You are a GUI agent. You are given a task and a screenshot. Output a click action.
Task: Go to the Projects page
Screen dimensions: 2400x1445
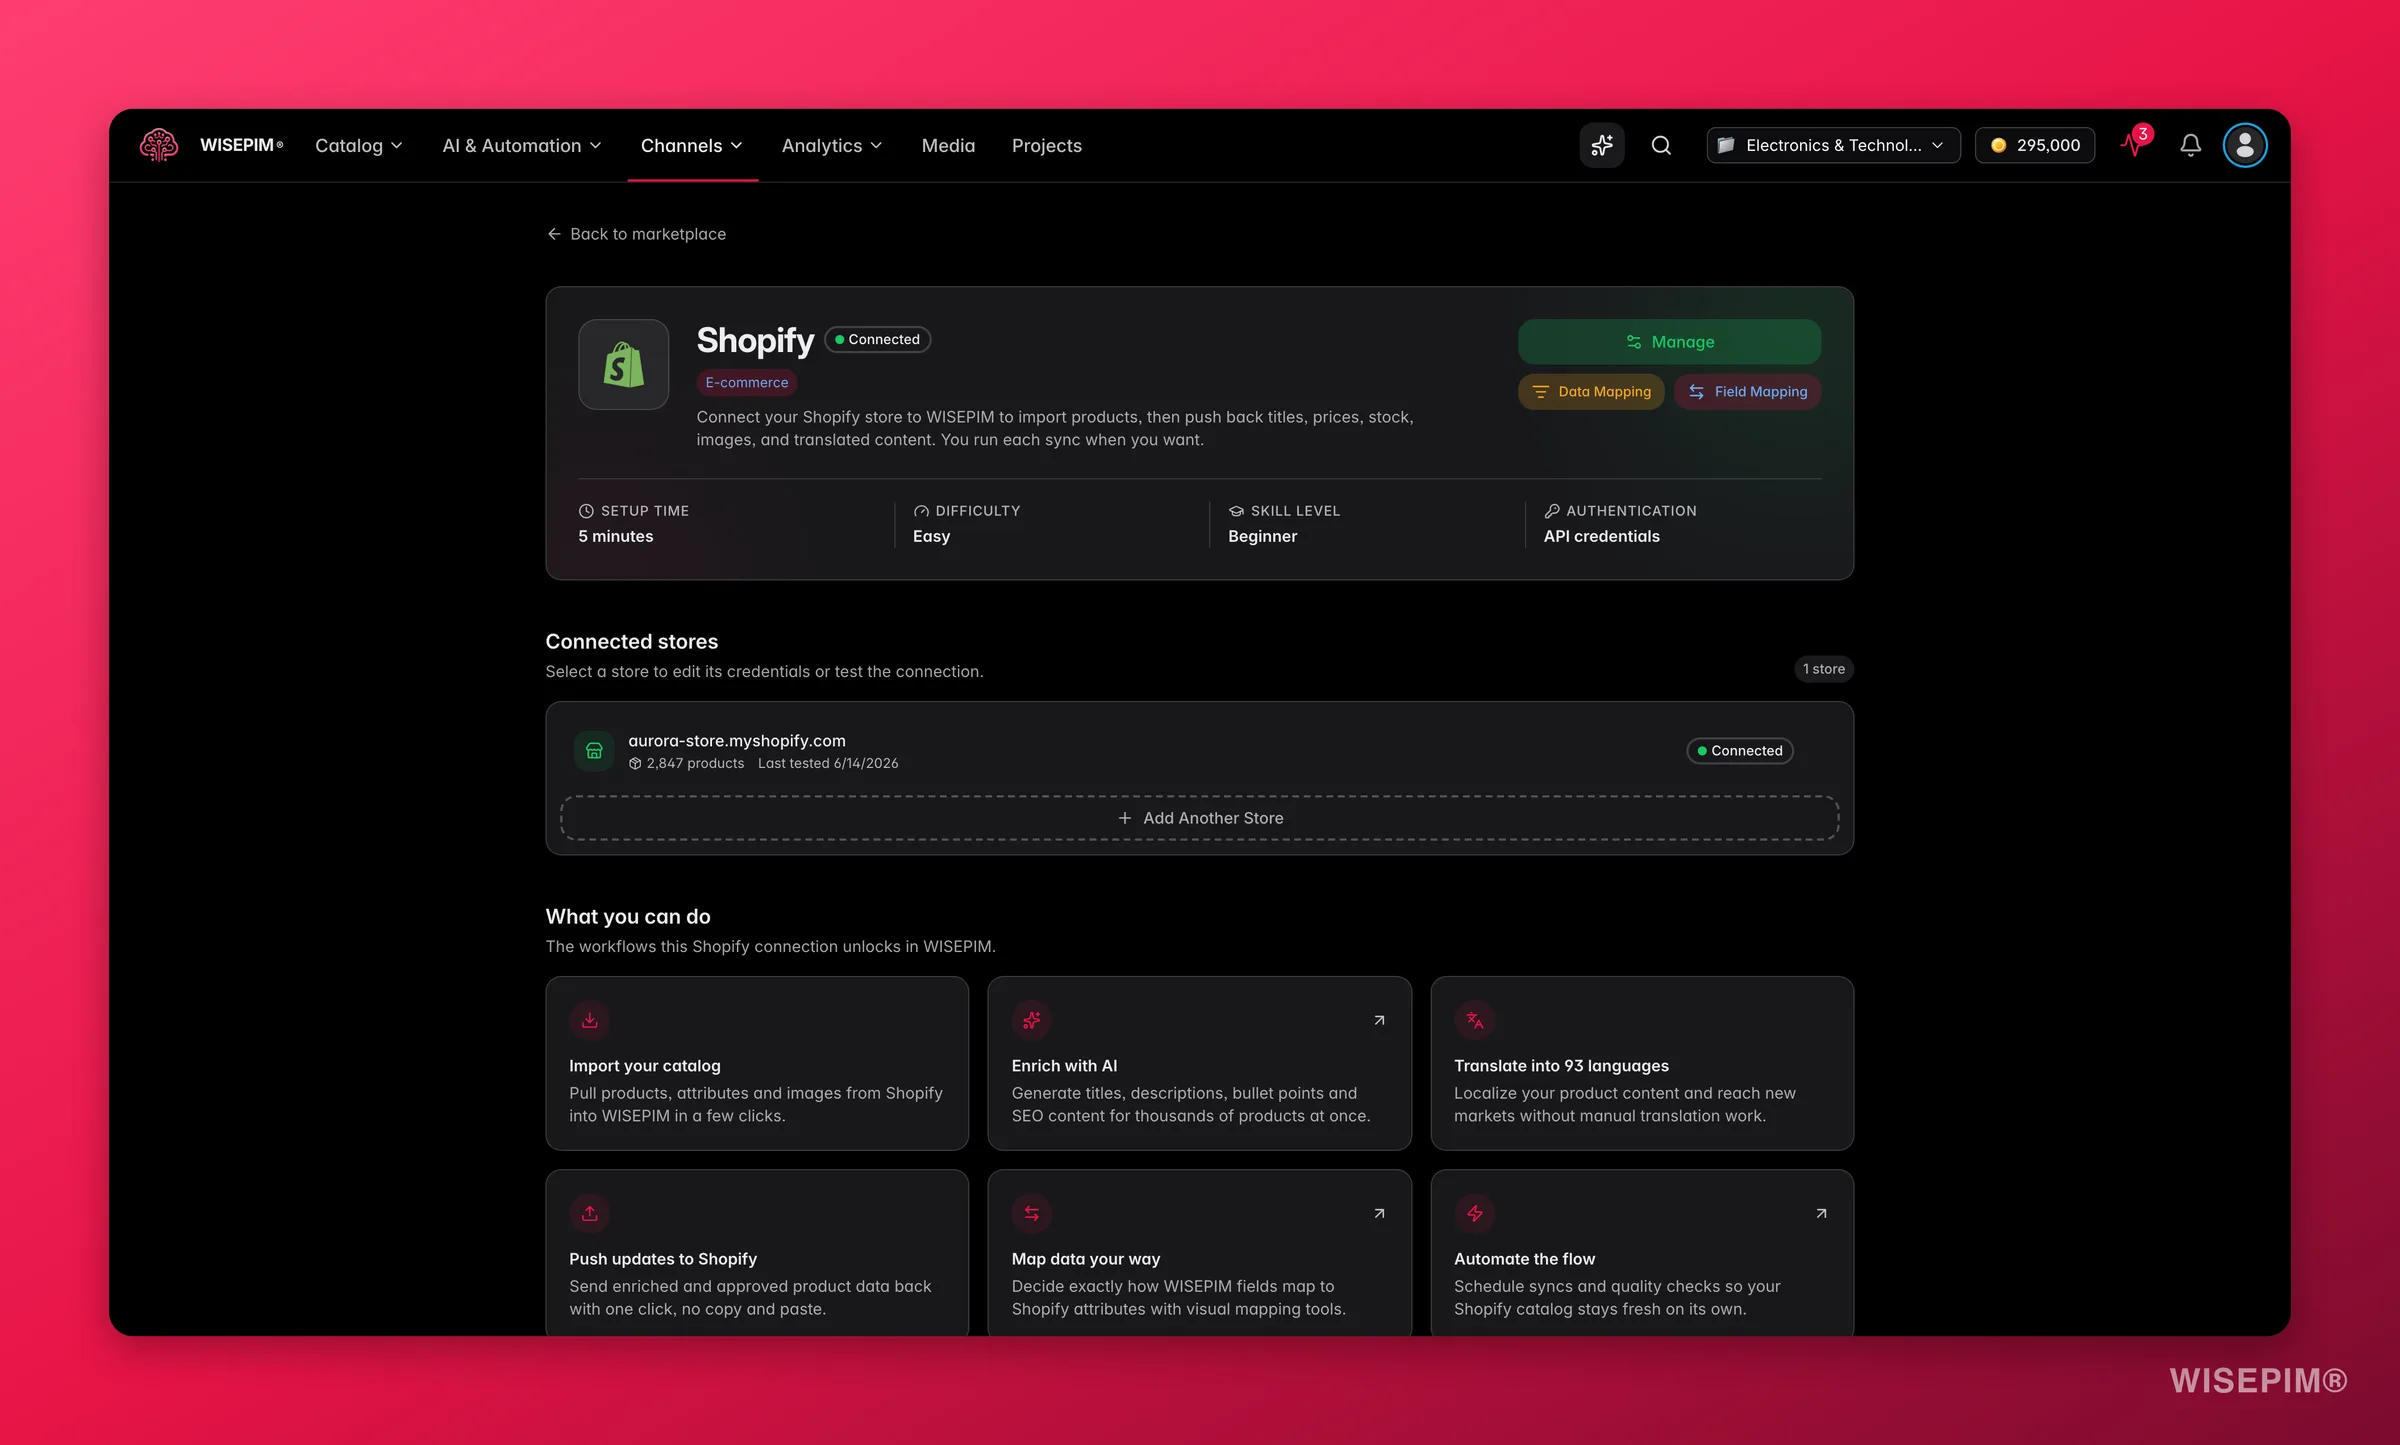[1046, 145]
